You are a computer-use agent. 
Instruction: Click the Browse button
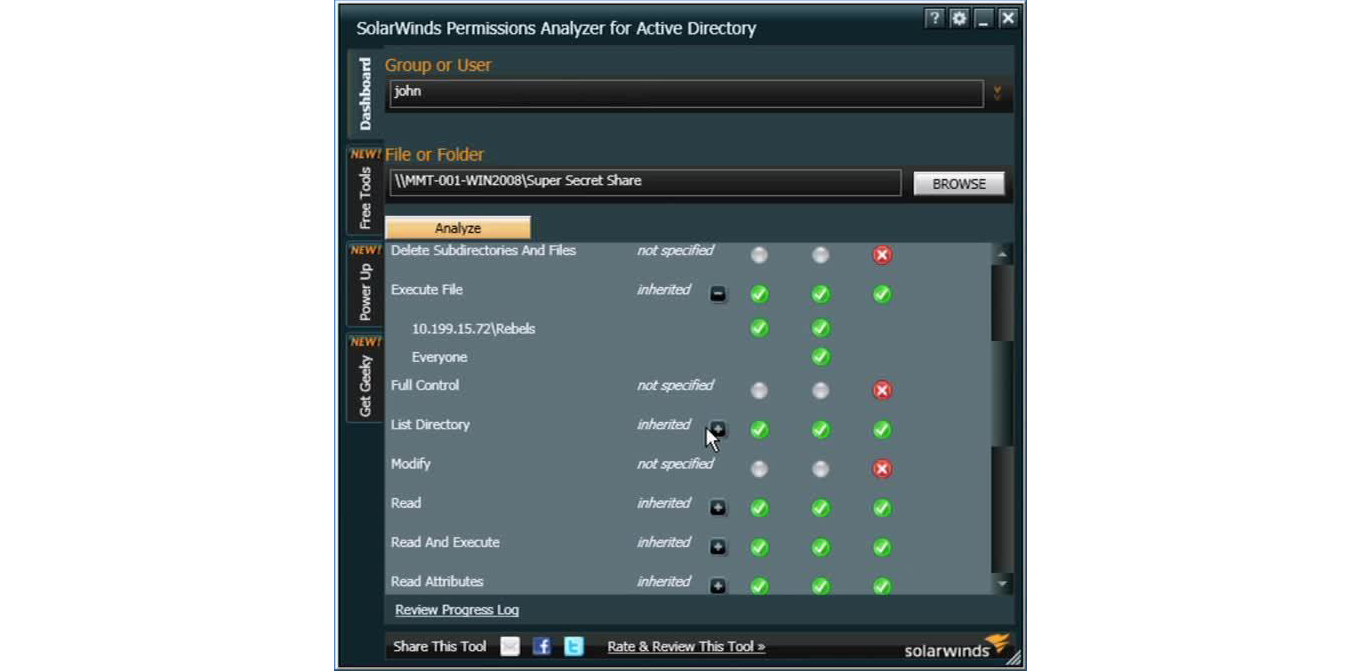tap(958, 183)
